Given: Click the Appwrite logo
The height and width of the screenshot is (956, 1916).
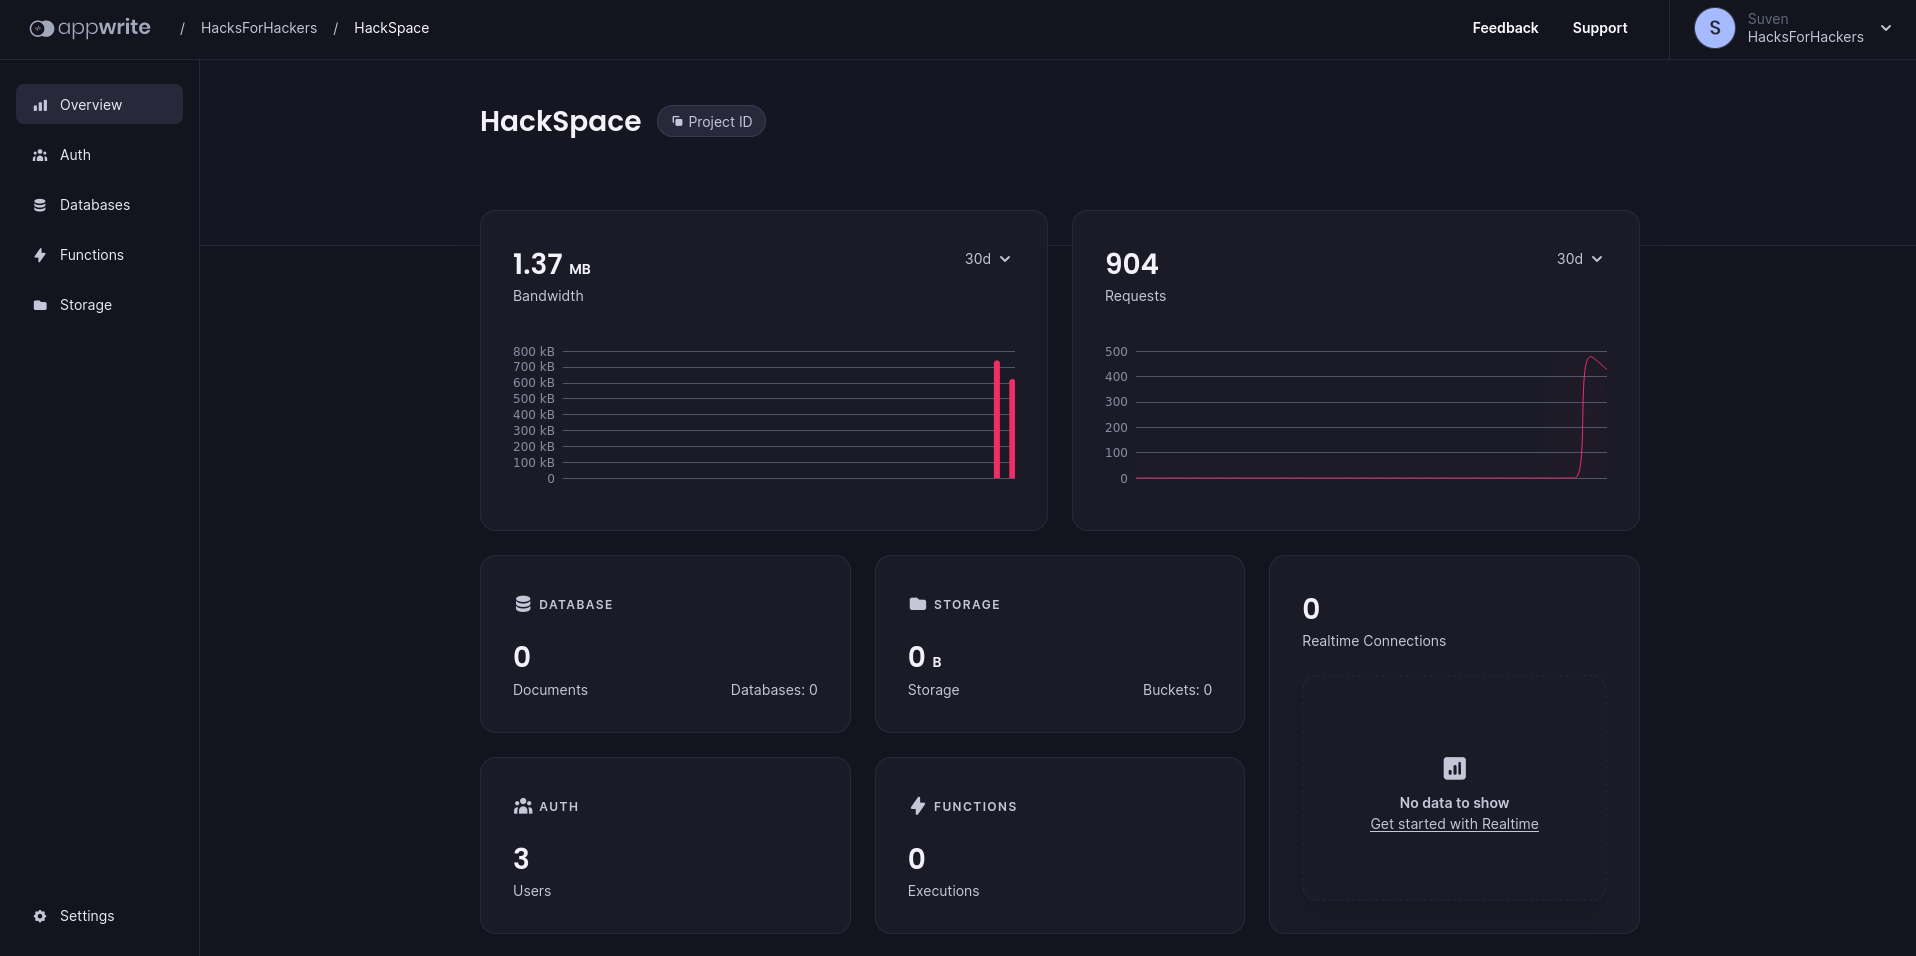Looking at the screenshot, I should [90, 28].
